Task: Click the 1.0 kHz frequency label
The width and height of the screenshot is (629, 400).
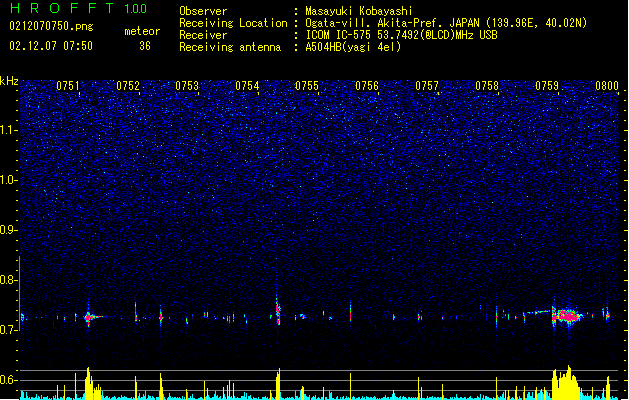Action: (9, 180)
